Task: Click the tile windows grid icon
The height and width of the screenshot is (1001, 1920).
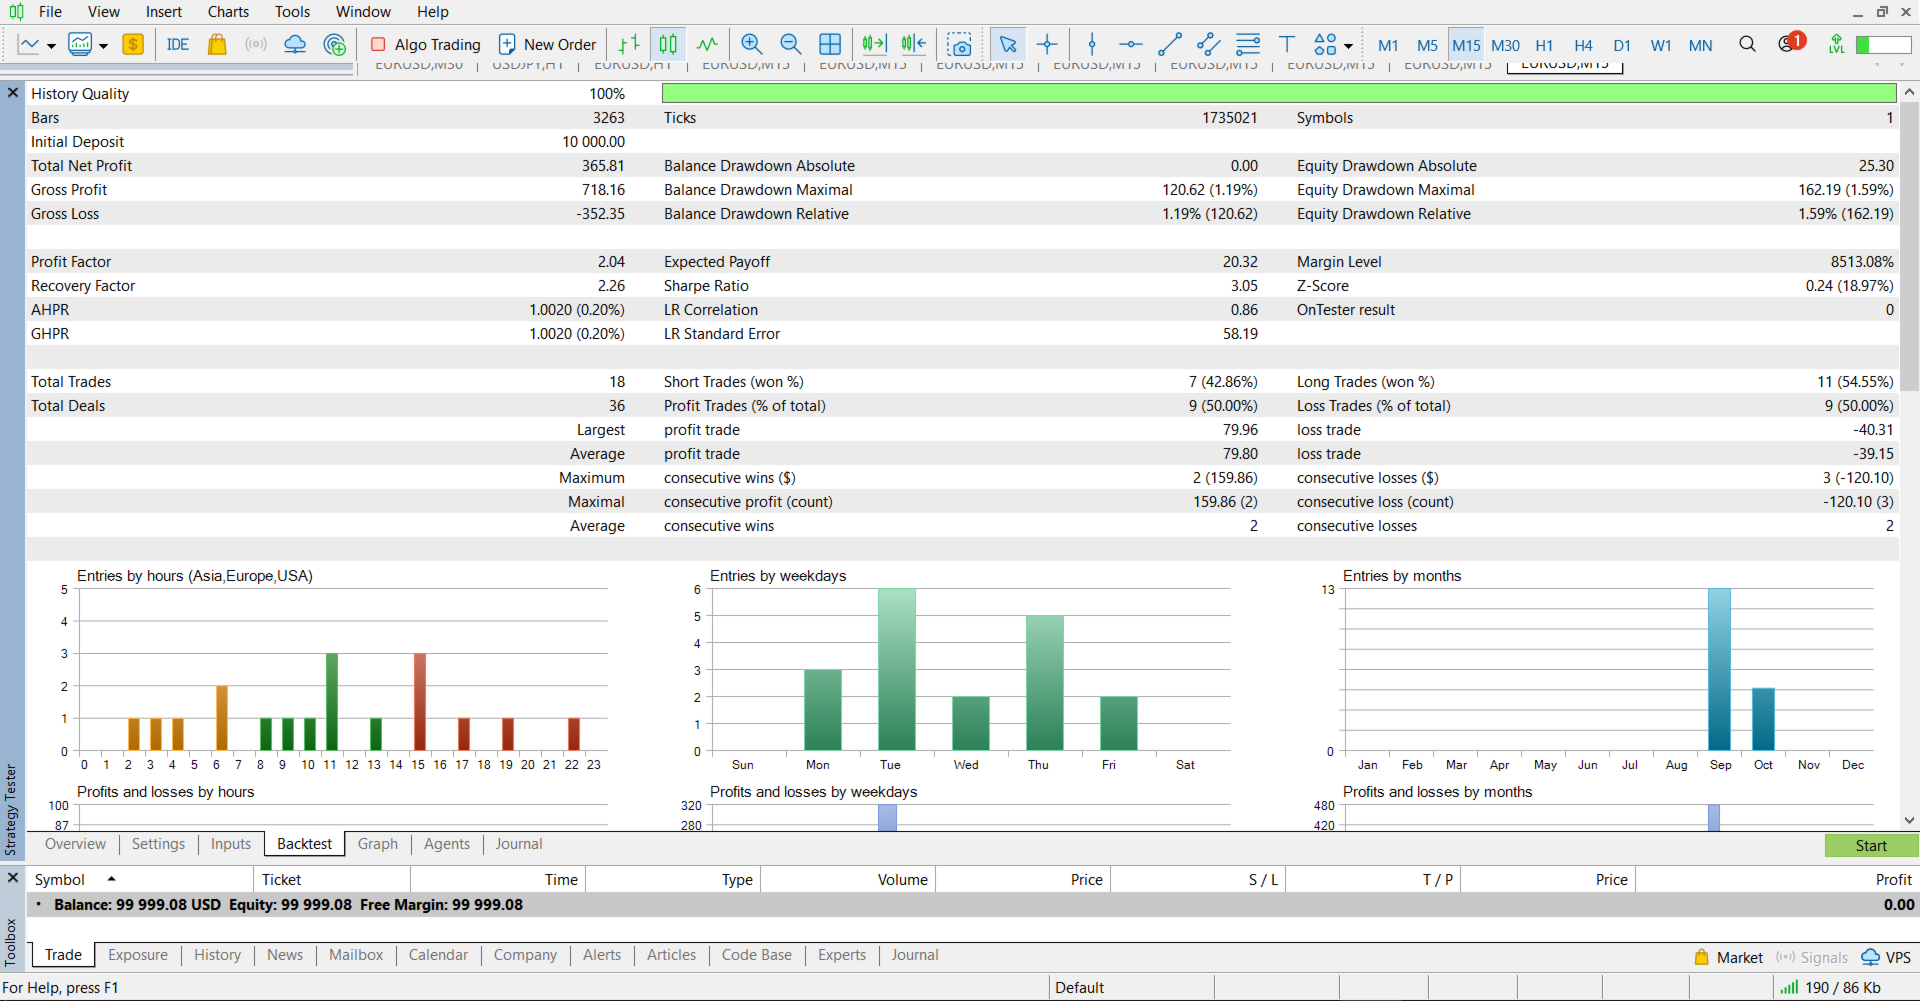Action: pos(830,45)
